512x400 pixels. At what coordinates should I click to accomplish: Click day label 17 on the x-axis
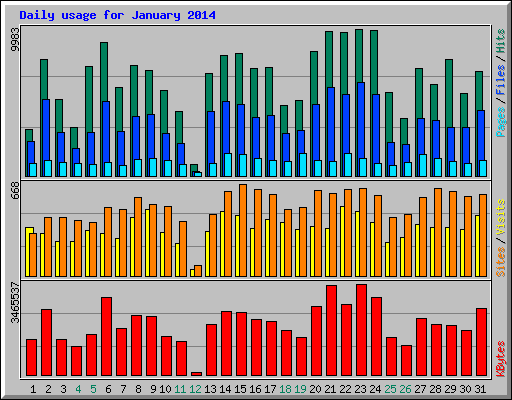tap(270, 389)
